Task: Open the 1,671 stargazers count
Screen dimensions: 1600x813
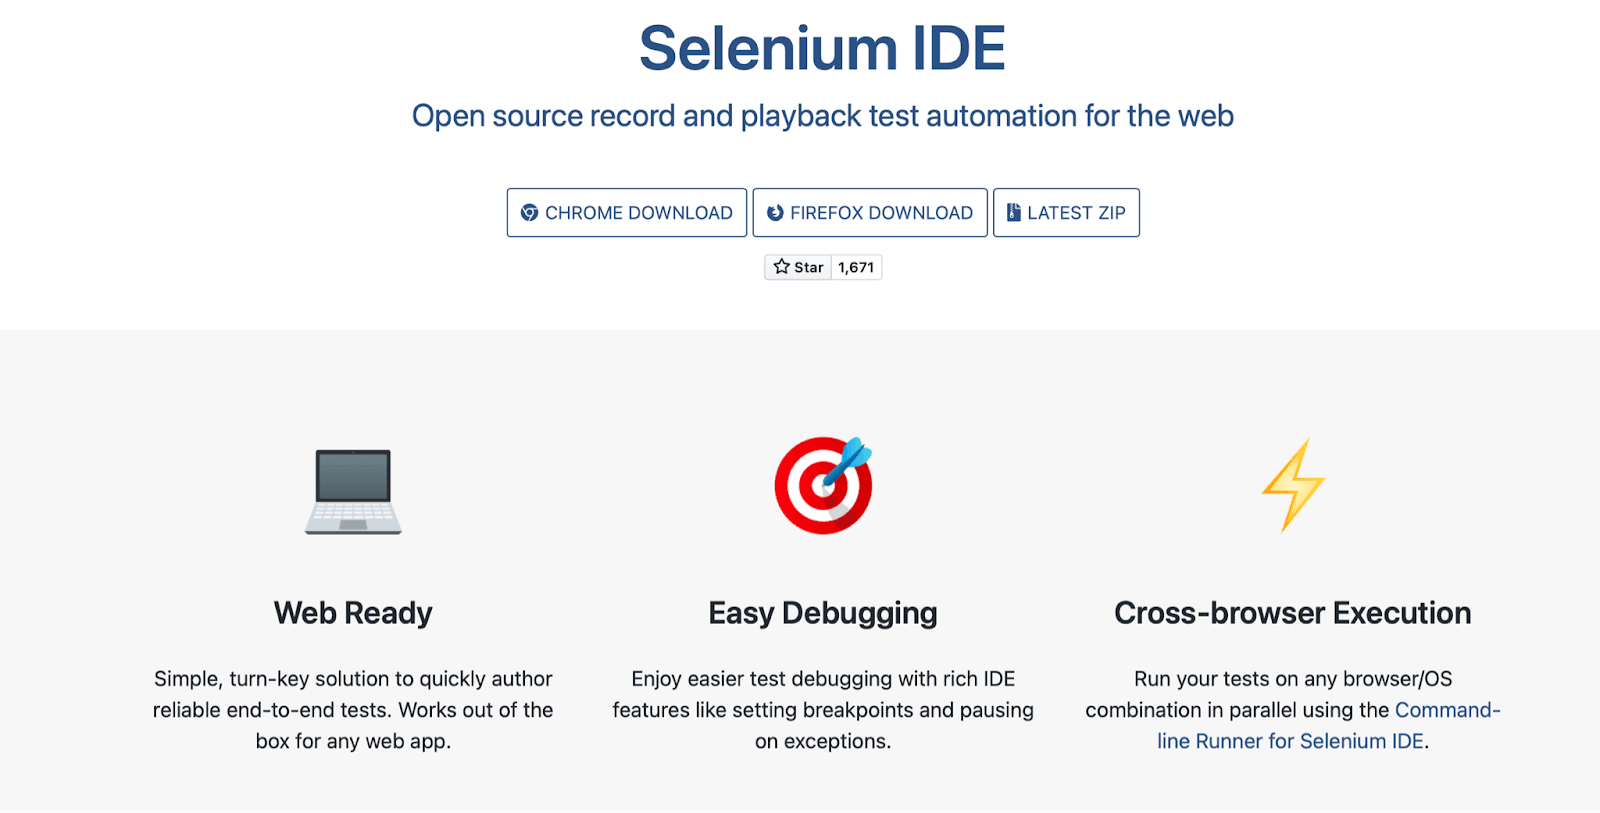Action: click(x=856, y=266)
